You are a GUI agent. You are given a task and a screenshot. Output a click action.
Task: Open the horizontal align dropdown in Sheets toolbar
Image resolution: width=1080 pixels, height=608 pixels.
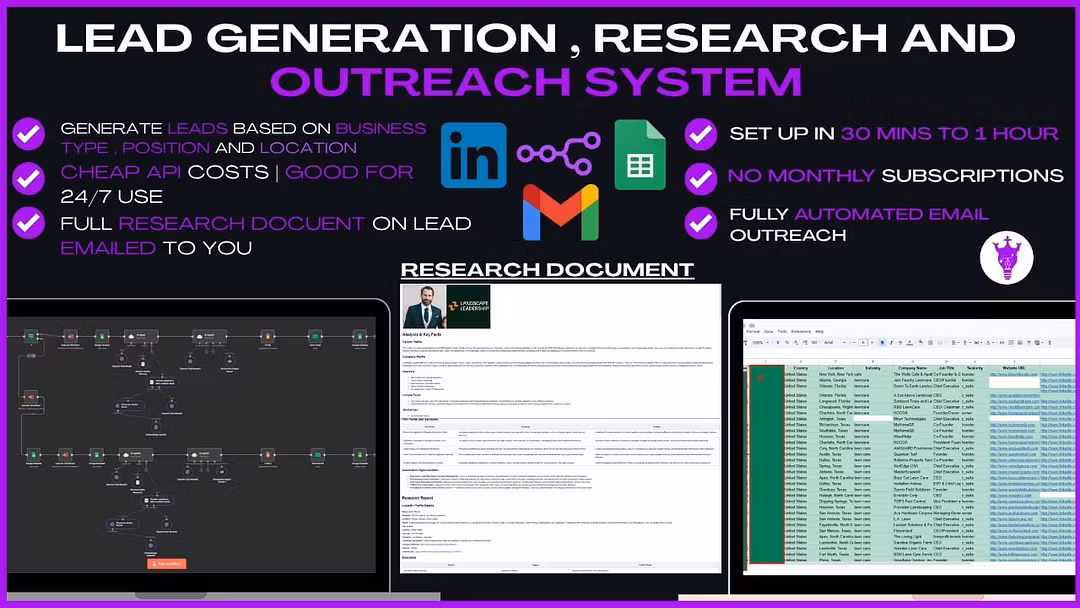pyautogui.click(x=955, y=343)
